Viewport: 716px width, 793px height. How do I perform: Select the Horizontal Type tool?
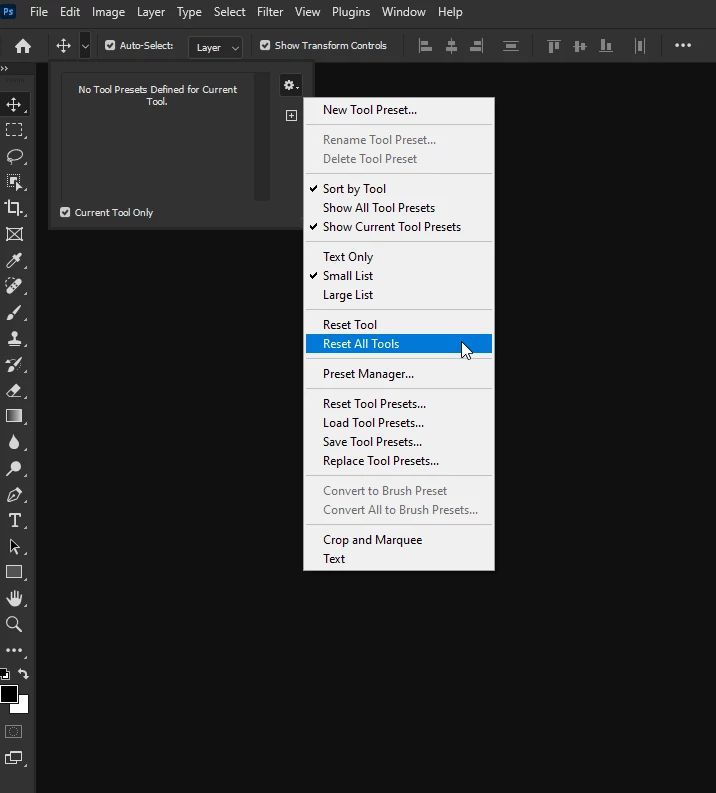[14, 520]
